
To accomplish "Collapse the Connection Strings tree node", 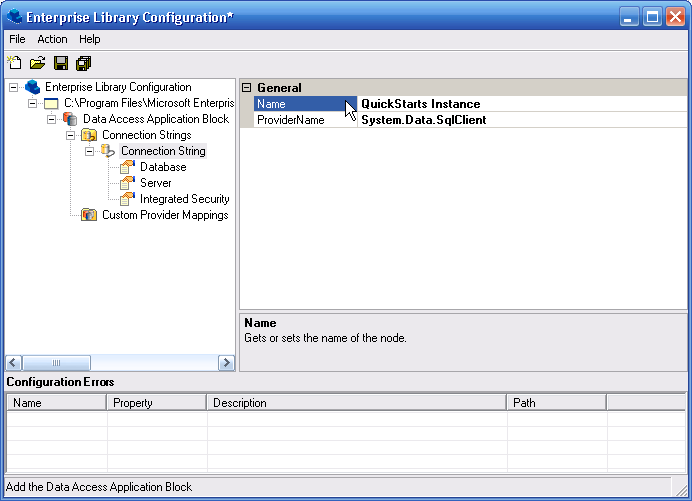I will point(71,135).
